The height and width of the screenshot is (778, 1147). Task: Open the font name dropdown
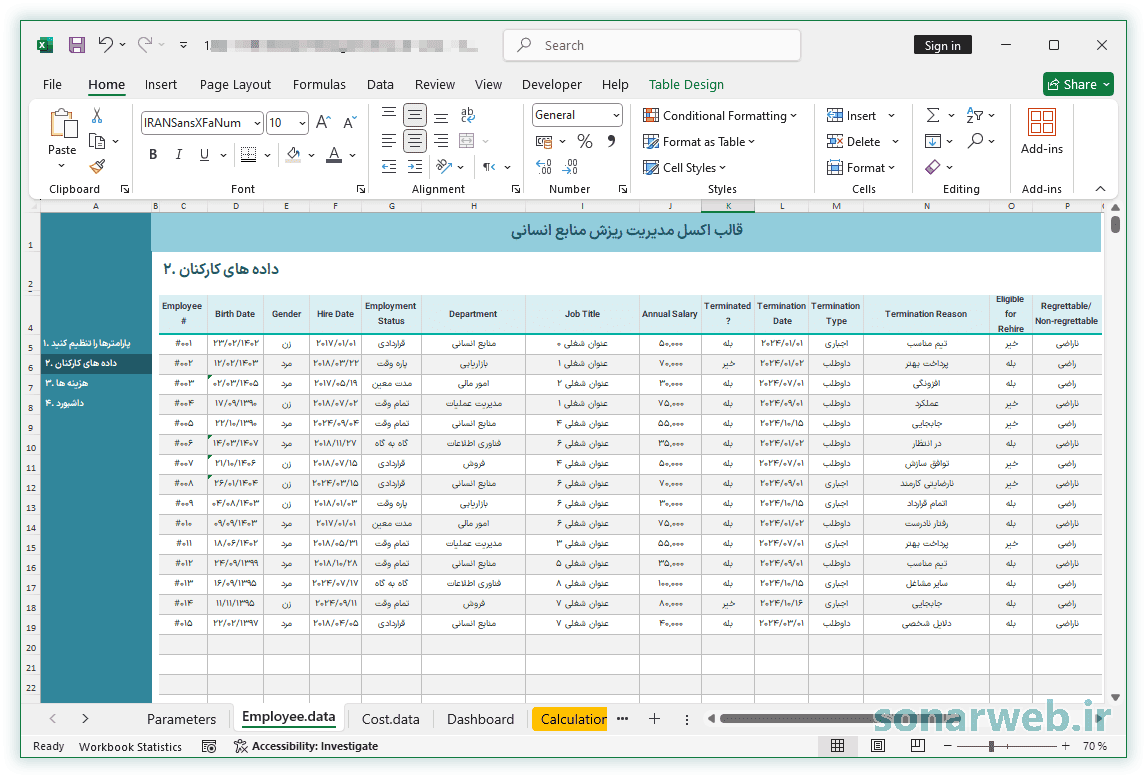[x=257, y=123]
